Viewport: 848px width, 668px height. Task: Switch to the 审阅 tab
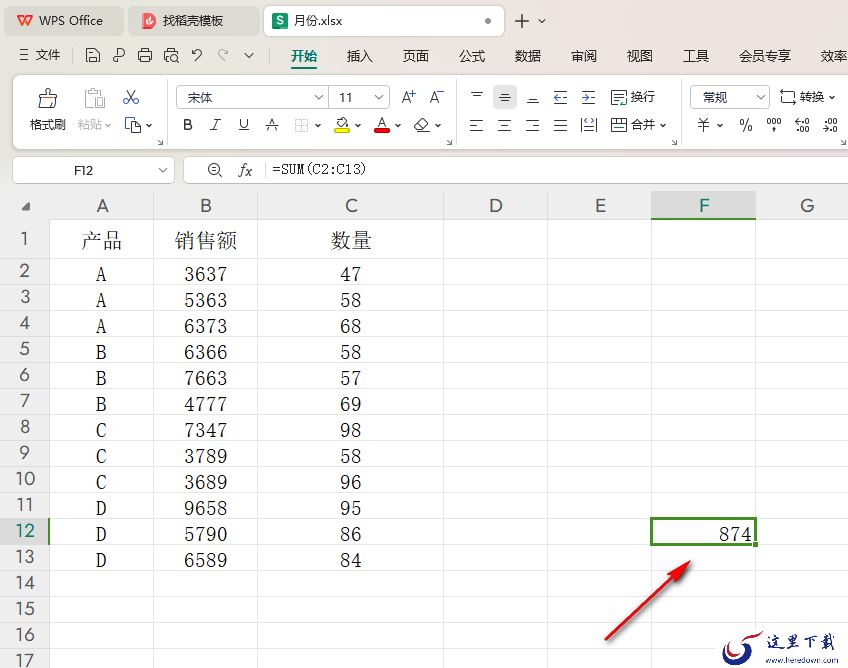584,56
